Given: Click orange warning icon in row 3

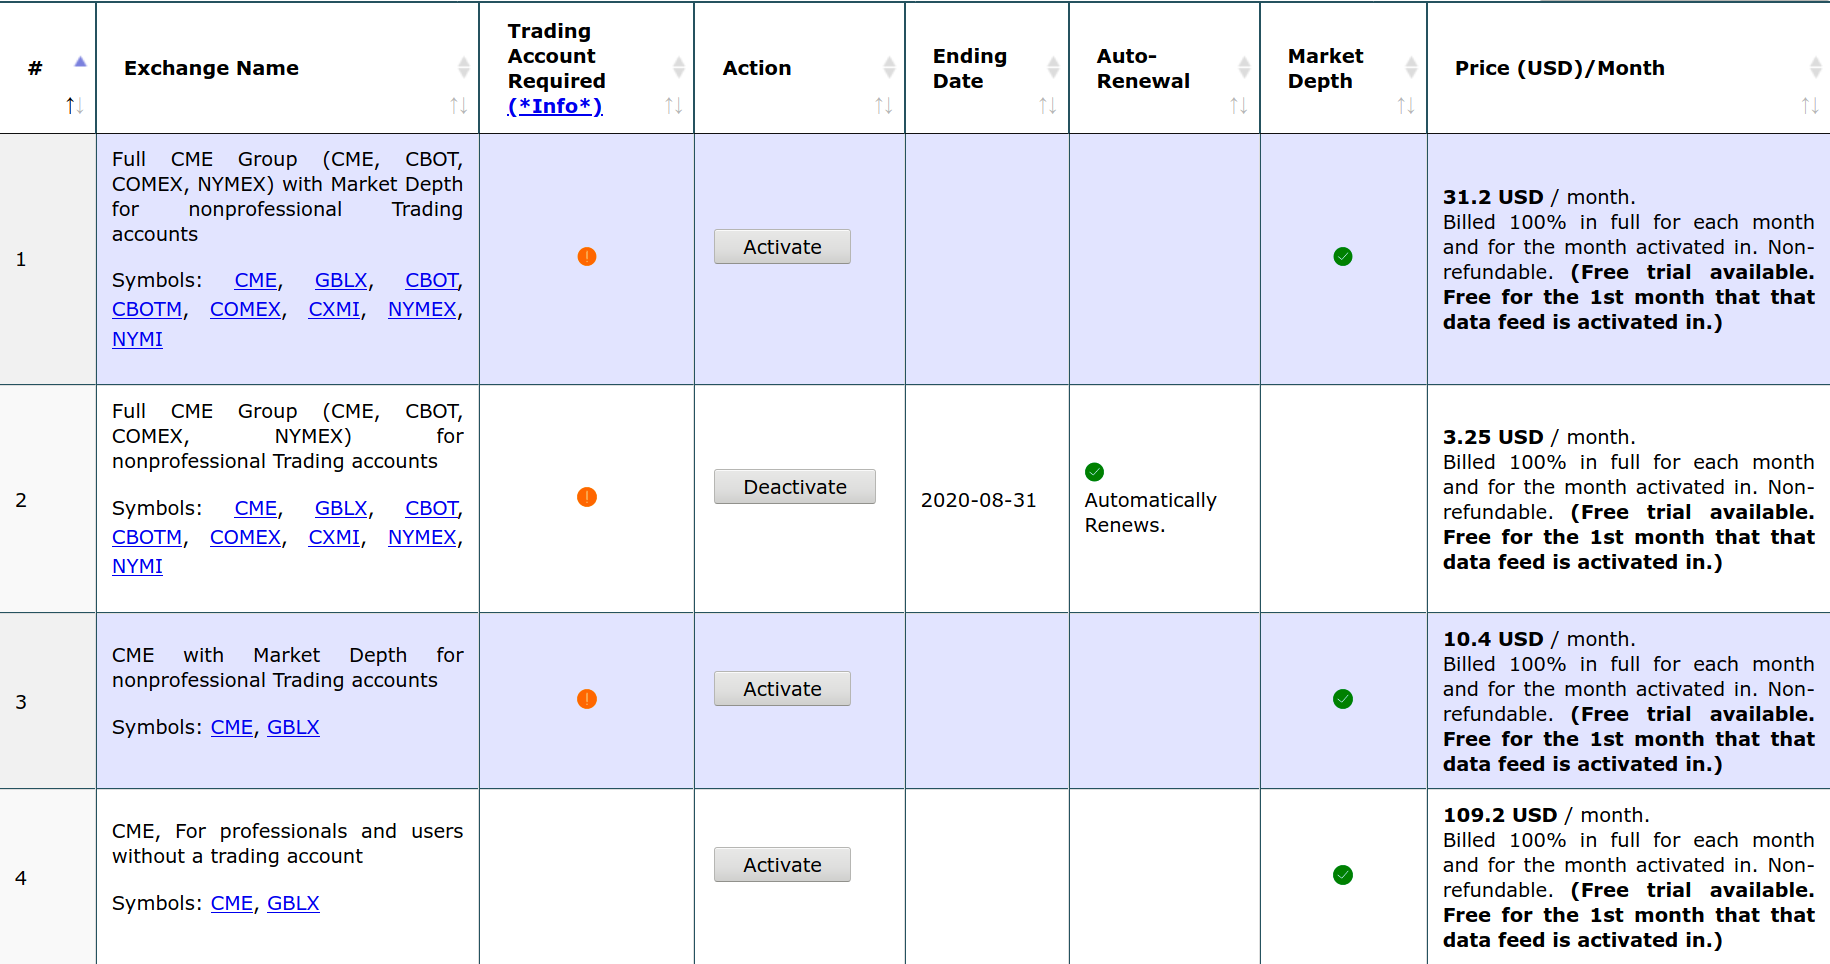Looking at the screenshot, I should 587,699.
